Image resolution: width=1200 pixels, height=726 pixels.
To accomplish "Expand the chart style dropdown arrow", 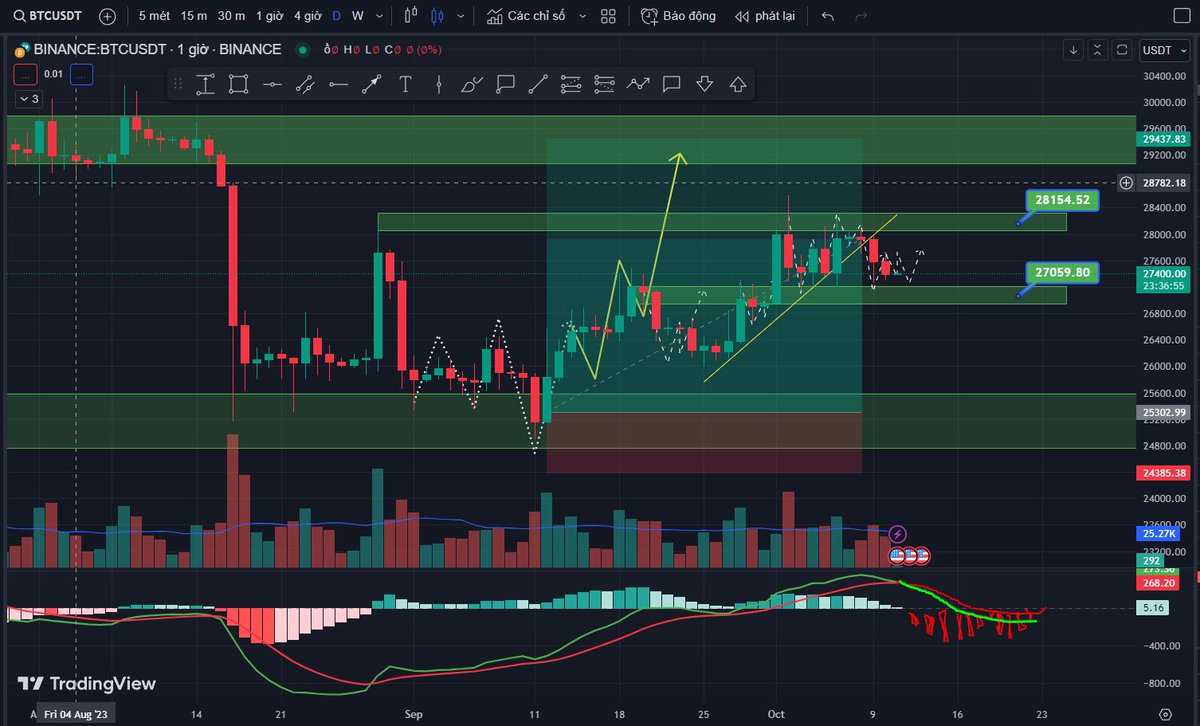I will click(x=458, y=16).
